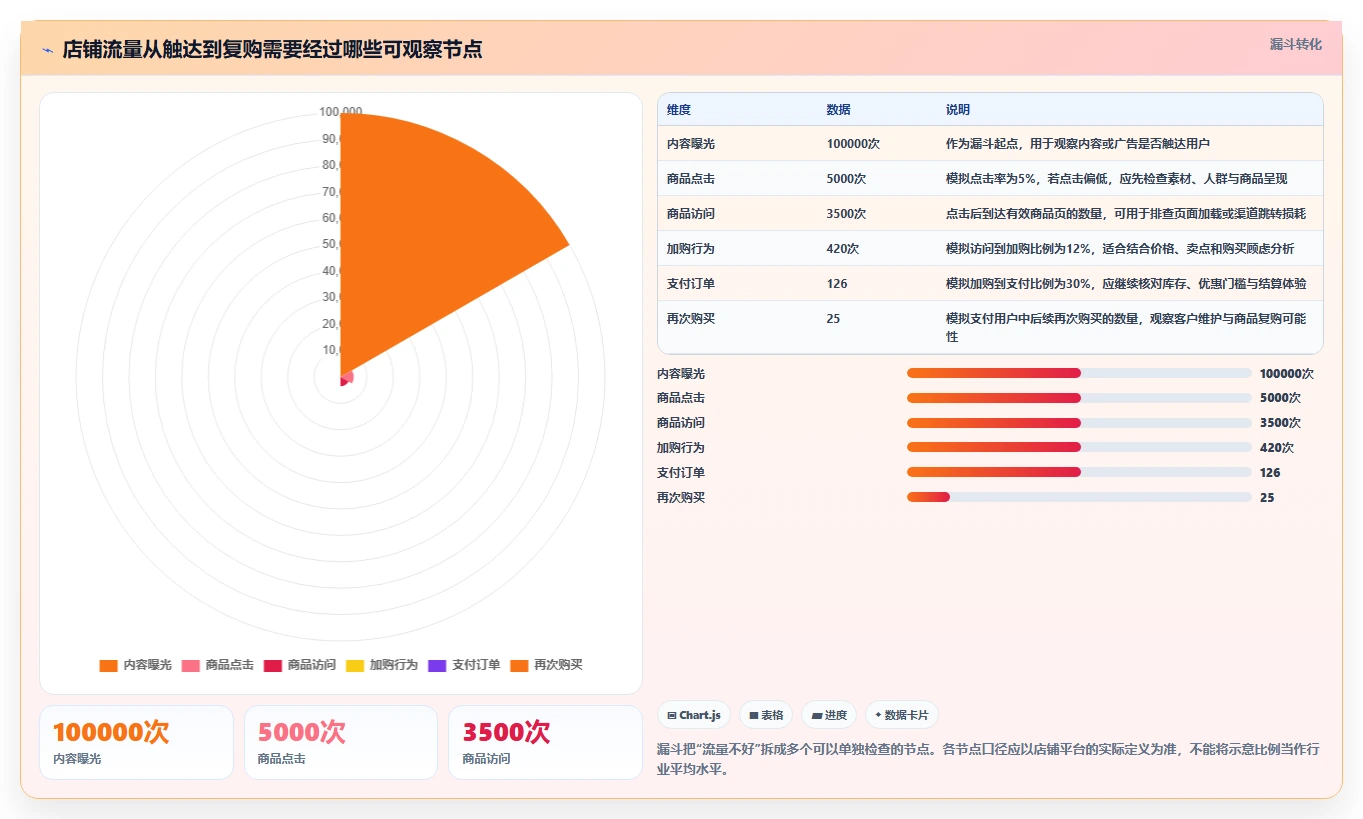Viewport: 1363px width, 819px height.
Task: Click the footnote paragraph starting 漏斗把
Action: (x=988, y=760)
